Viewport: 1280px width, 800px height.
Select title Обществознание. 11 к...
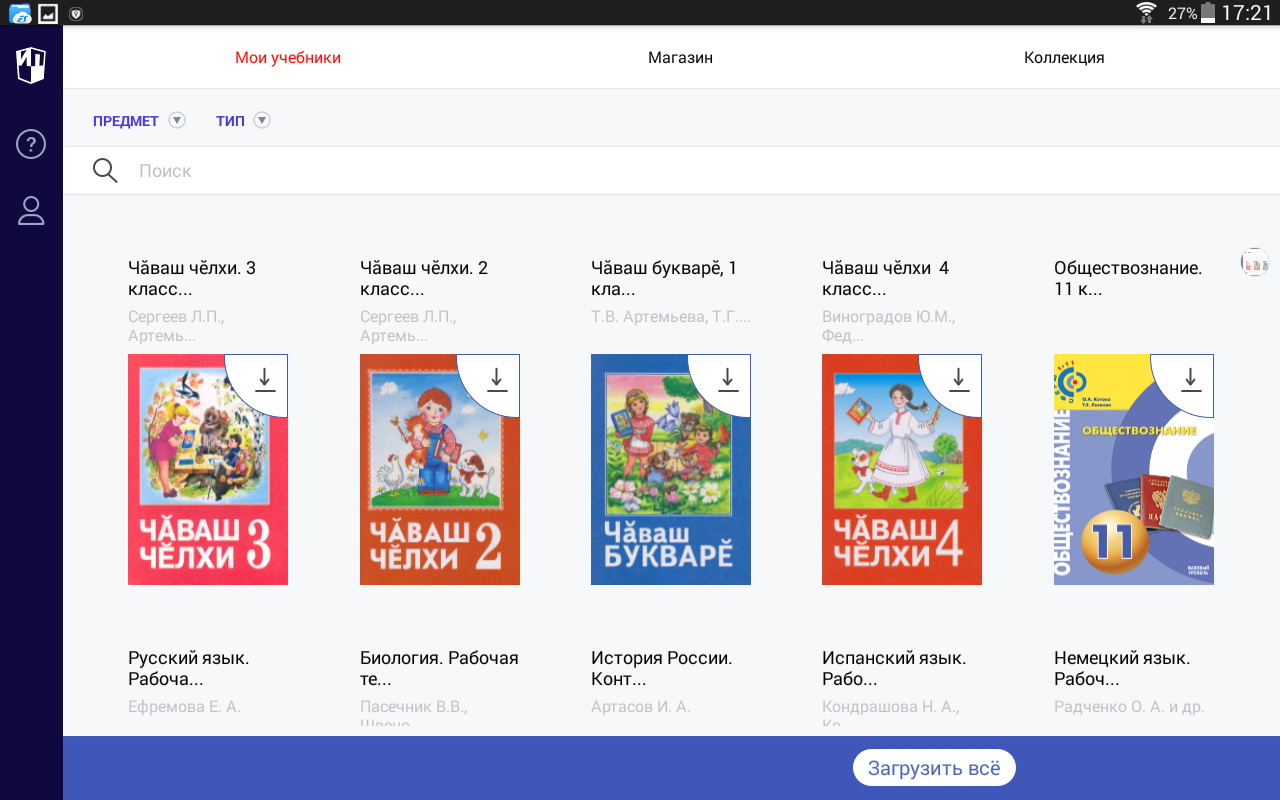click(1128, 279)
